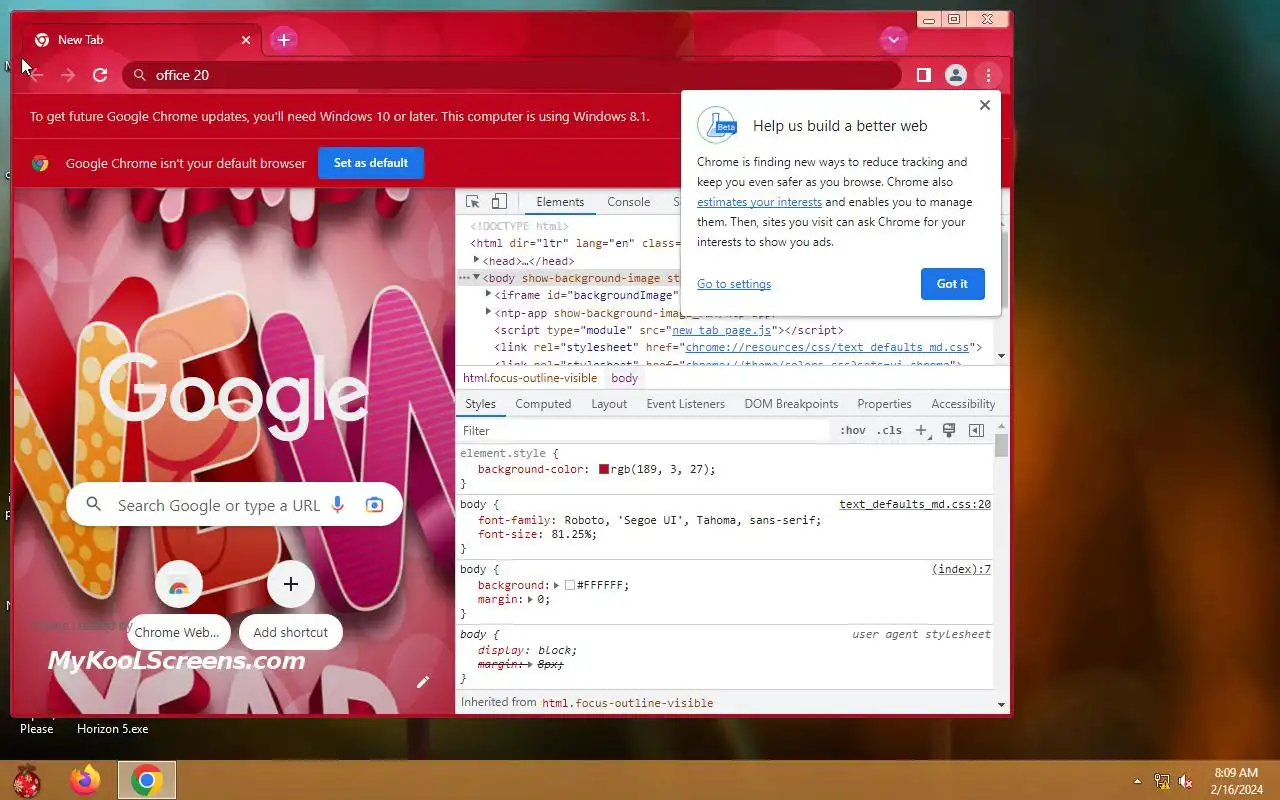
Task: Click the styles Filter input field
Action: [x=644, y=431]
